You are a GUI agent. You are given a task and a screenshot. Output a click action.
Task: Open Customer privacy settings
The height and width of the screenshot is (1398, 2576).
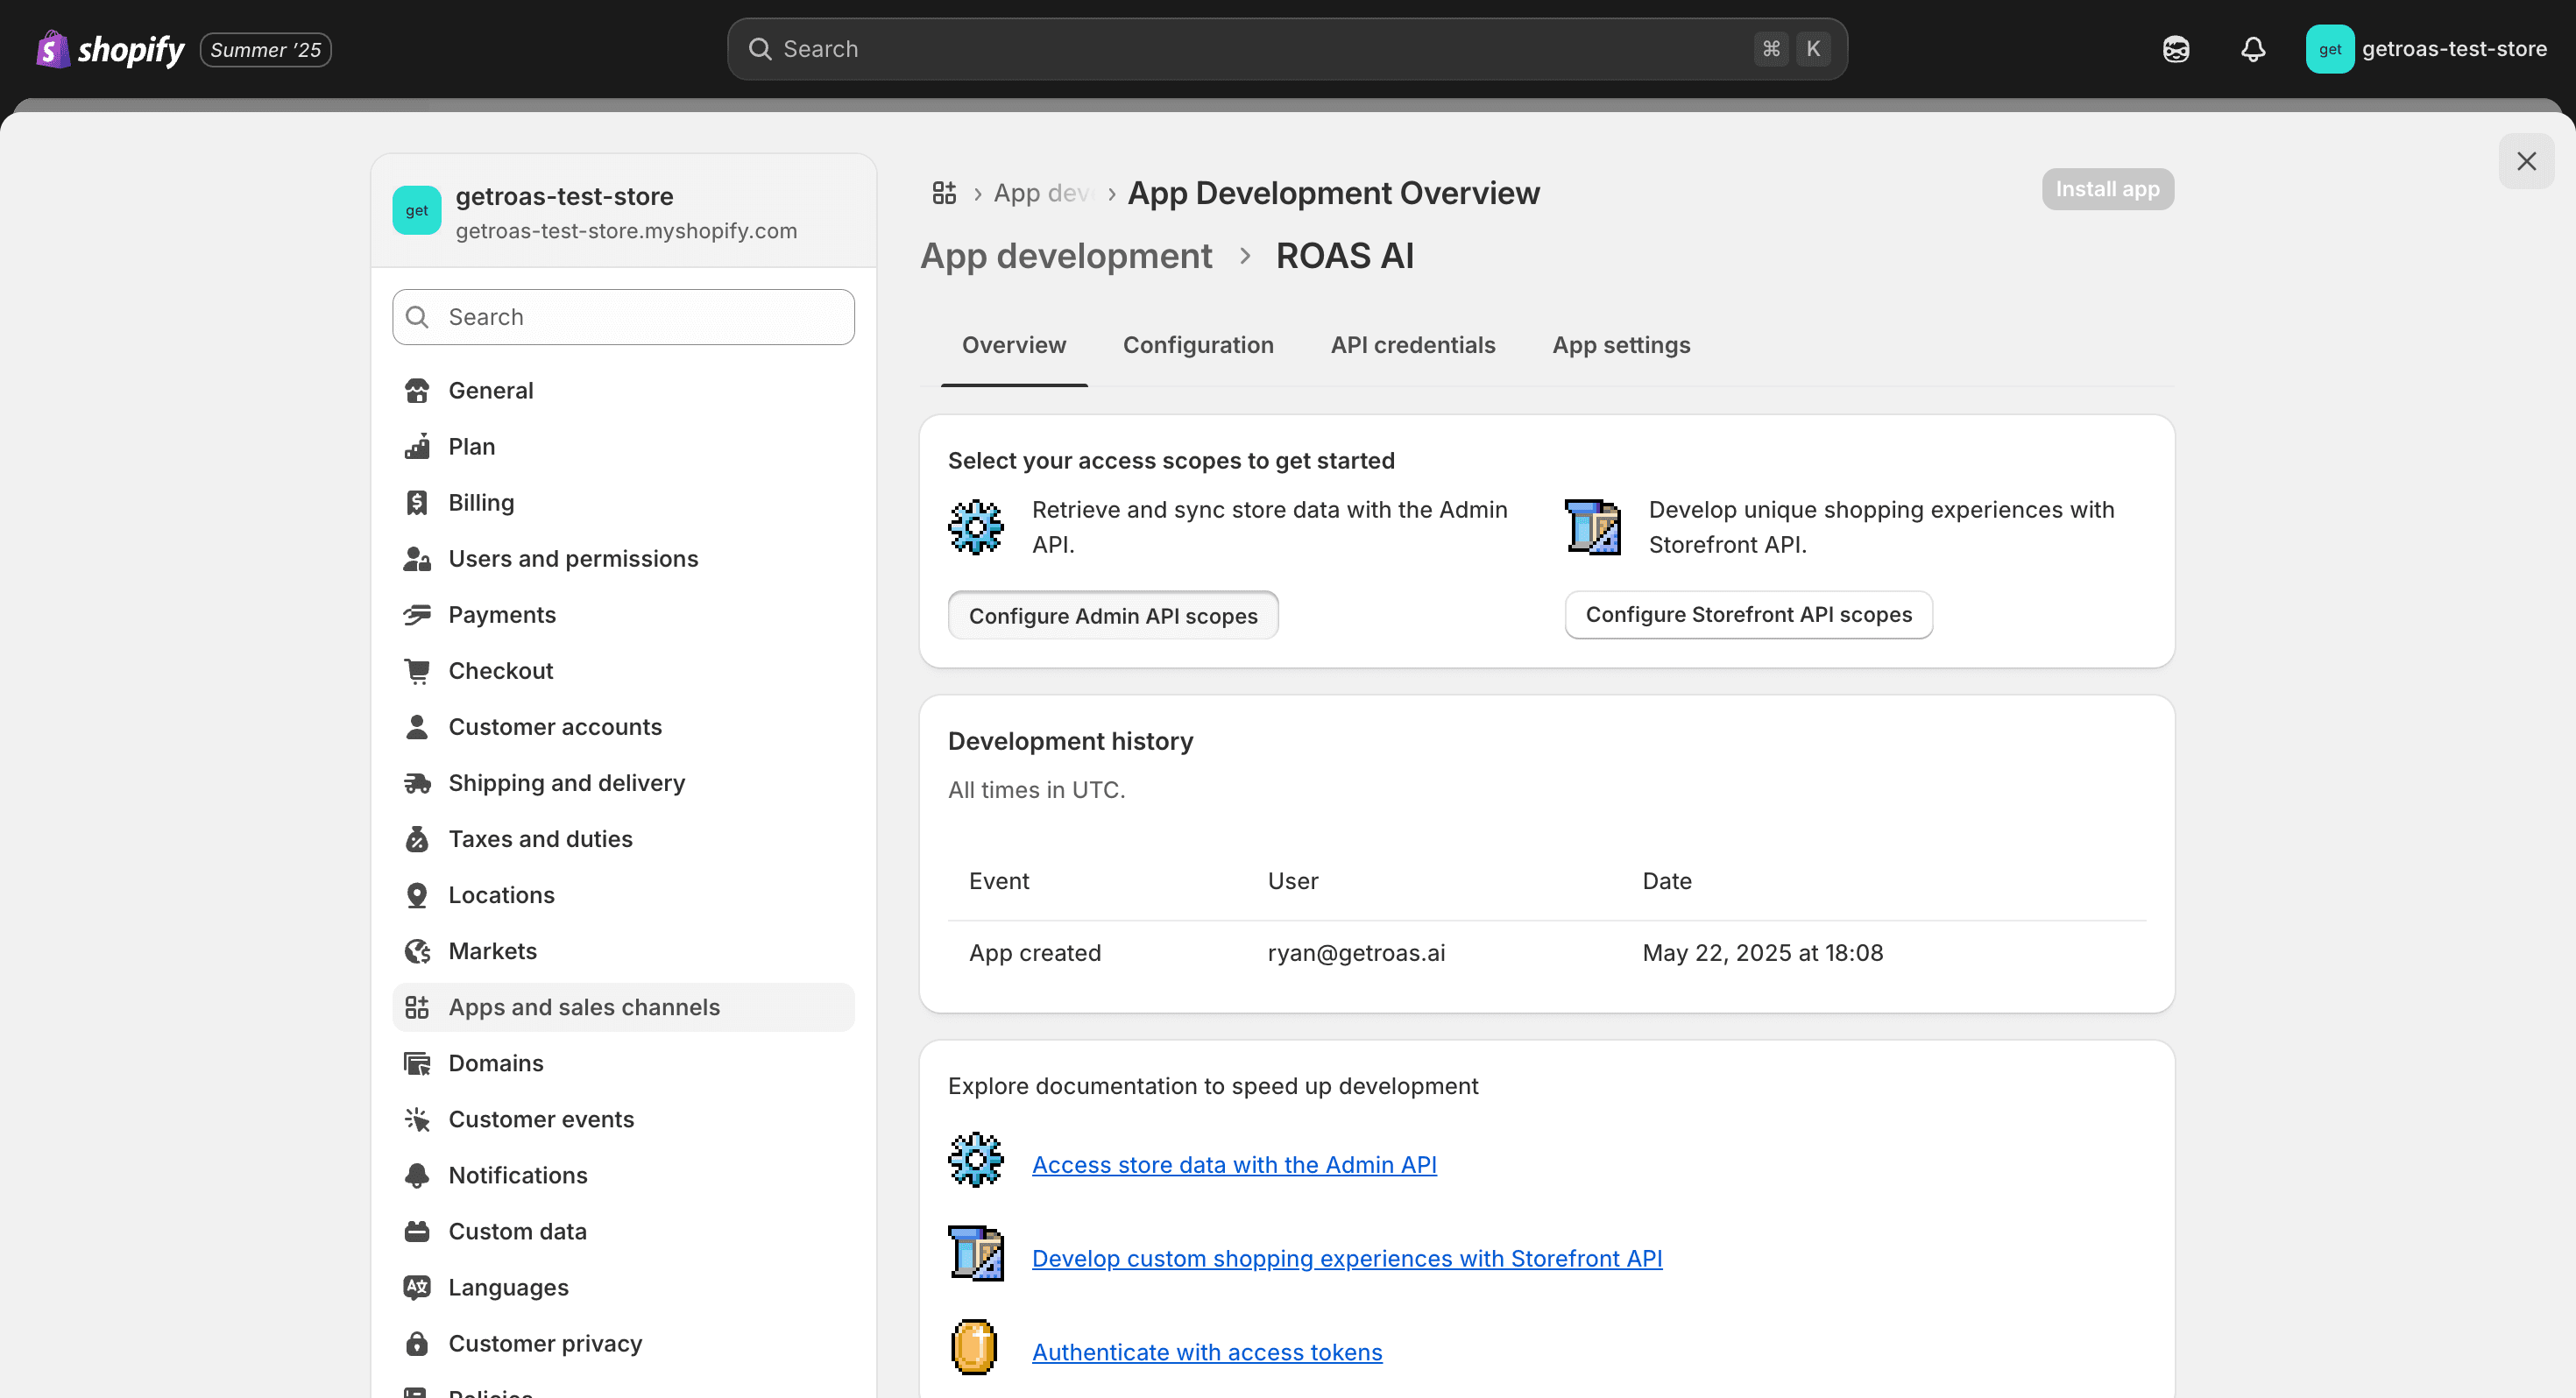623,1343
